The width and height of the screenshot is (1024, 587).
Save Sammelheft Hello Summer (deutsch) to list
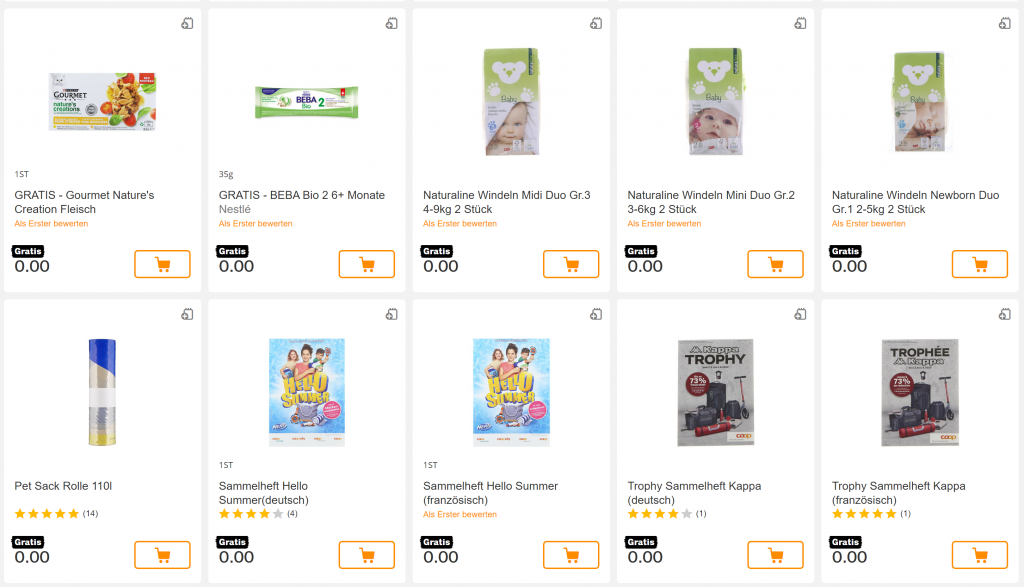[391, 315]
